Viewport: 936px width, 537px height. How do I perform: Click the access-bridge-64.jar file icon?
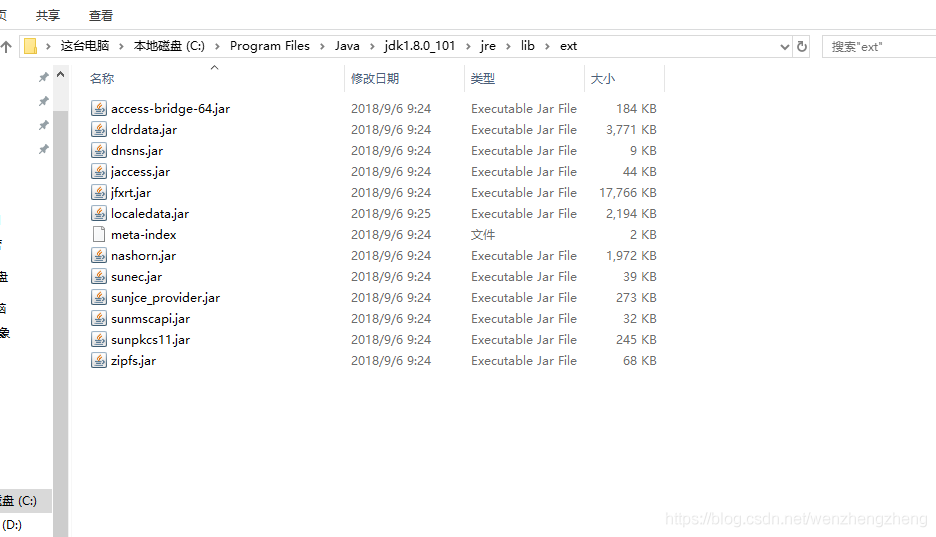point(99,109)
